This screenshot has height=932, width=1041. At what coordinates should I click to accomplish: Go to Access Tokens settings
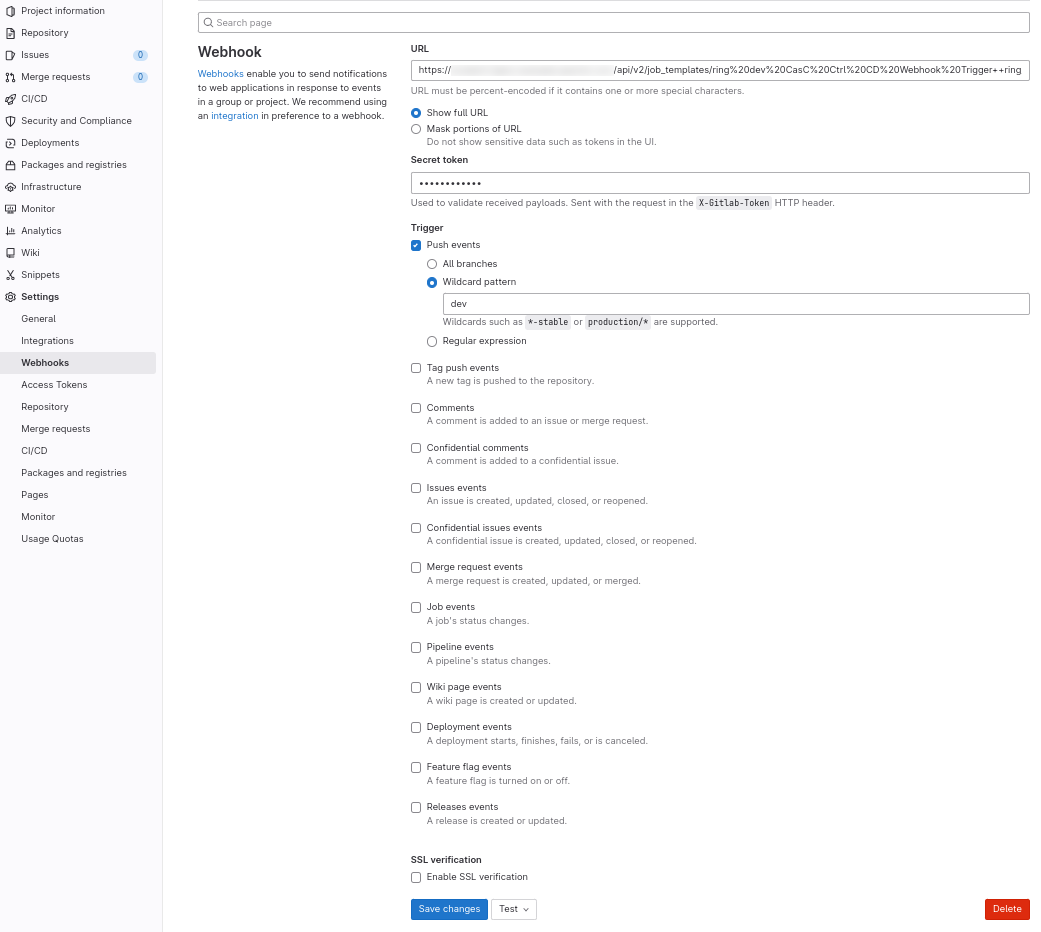pos(54,384)
